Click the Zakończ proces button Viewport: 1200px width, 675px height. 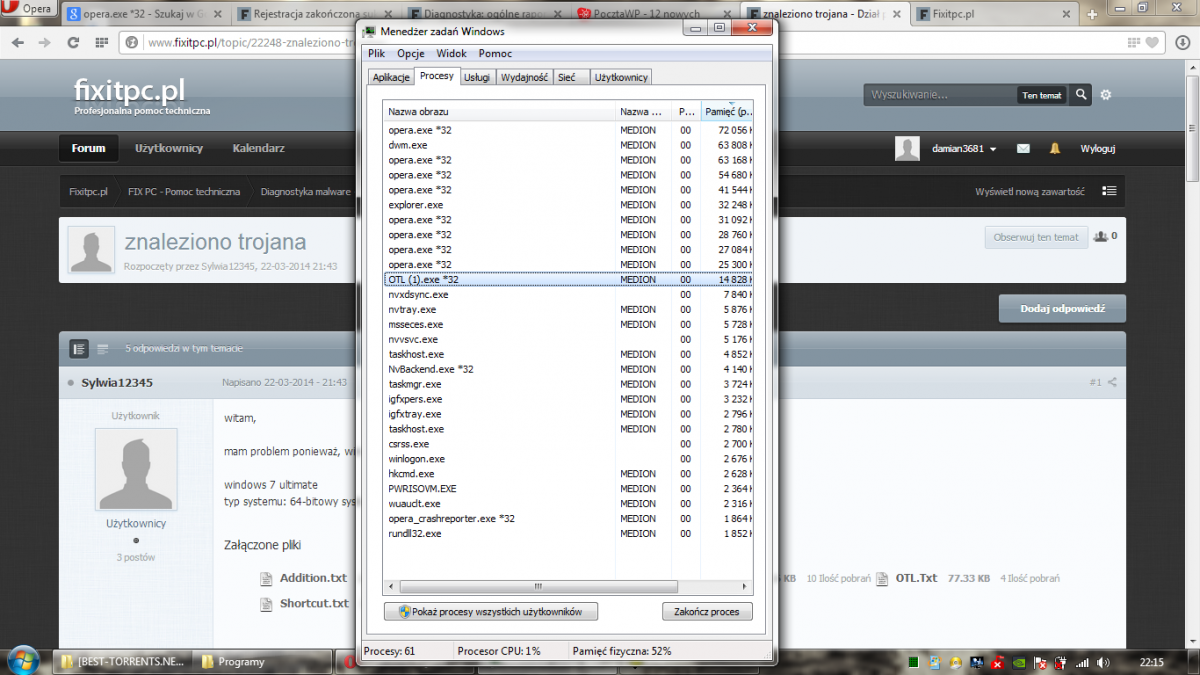707,611
